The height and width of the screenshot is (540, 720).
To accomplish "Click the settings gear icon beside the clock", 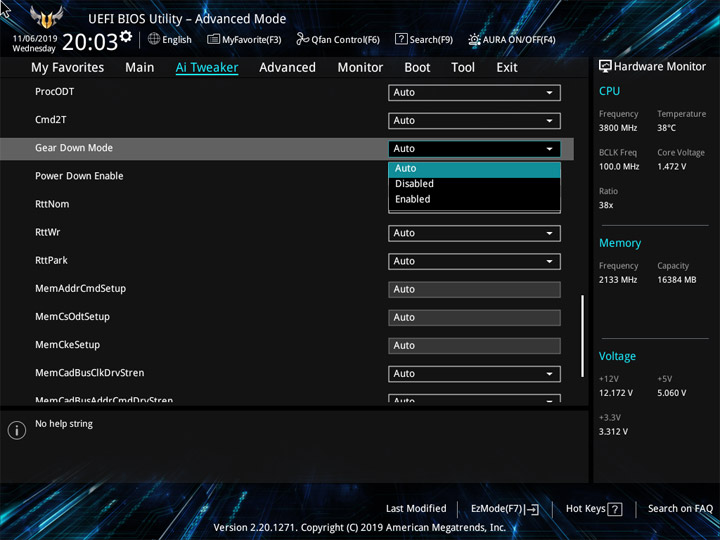I will pos(126,36).
